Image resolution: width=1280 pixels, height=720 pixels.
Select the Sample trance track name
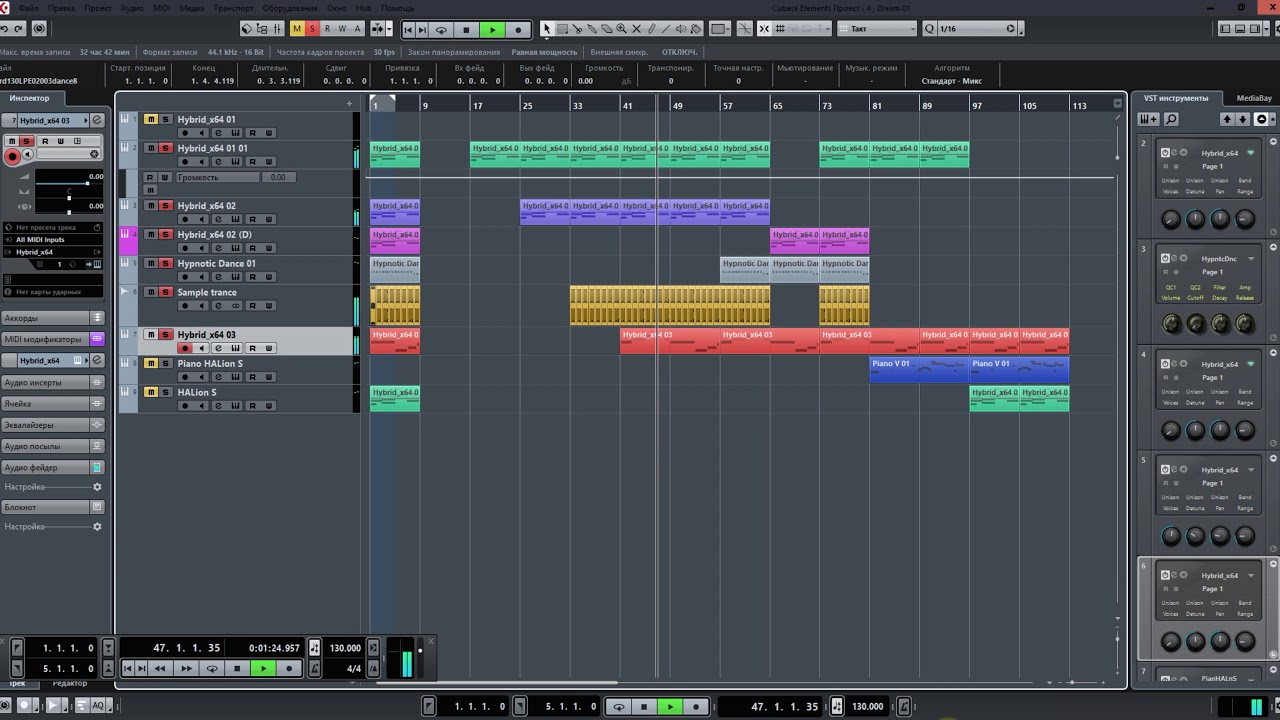coord(207,293)
